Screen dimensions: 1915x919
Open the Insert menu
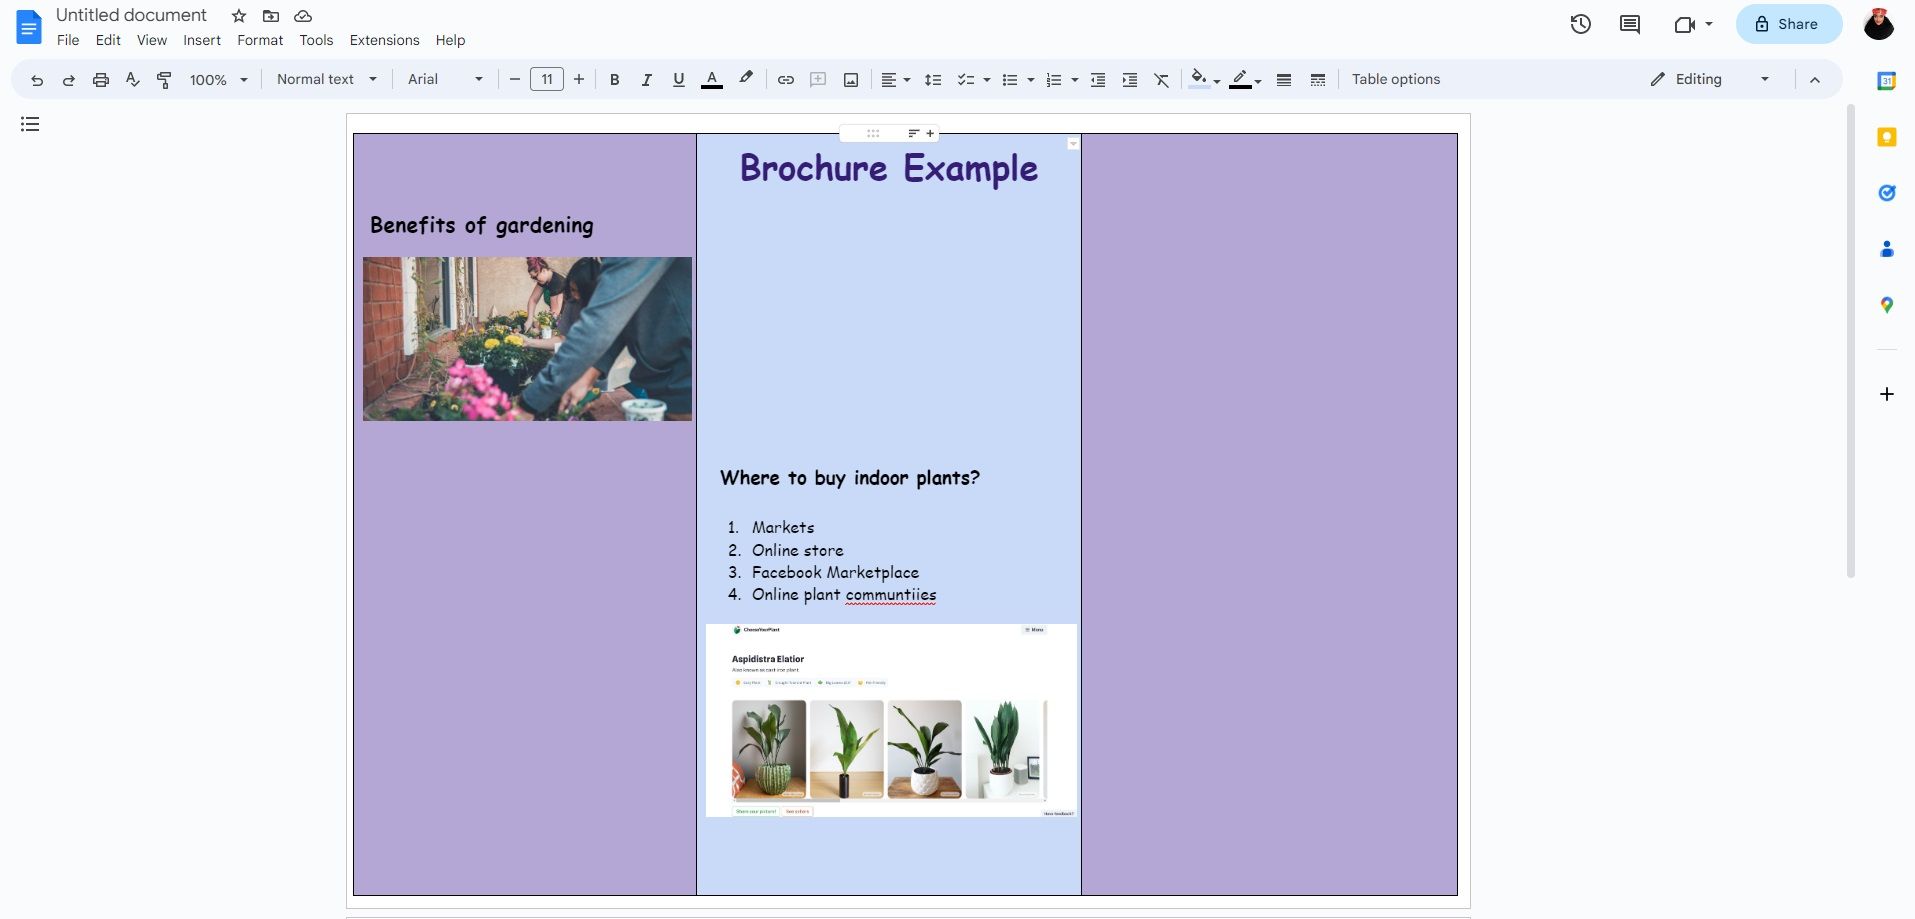tap(202, 40)
